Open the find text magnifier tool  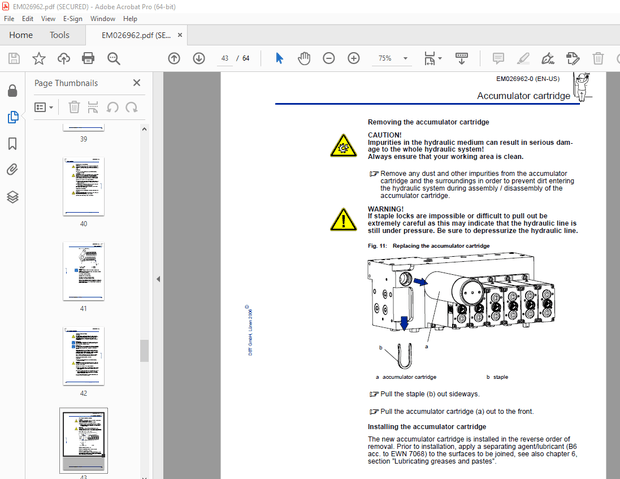click(113, 59)
